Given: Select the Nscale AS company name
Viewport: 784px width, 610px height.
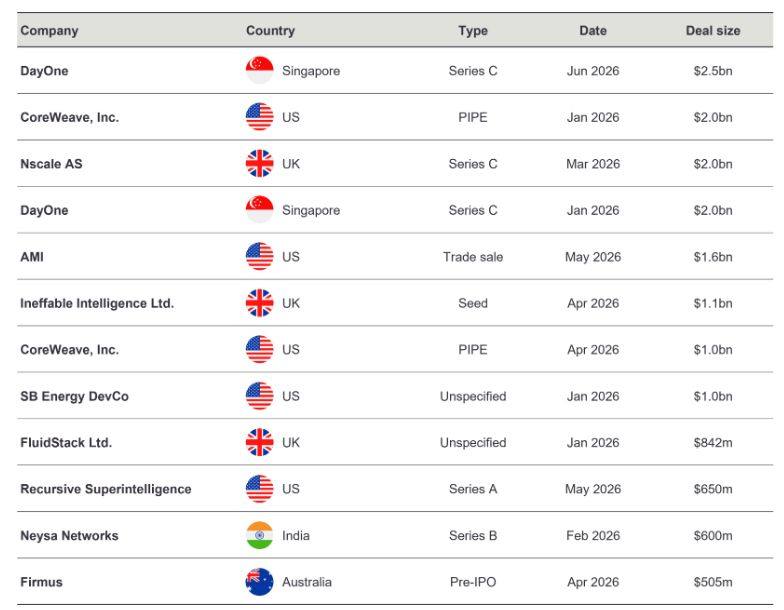Looking at the screenshot, I should point(51,164).
